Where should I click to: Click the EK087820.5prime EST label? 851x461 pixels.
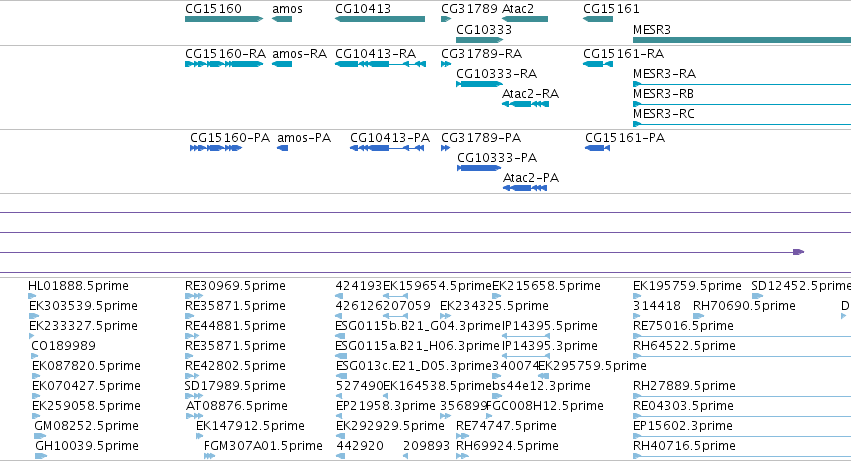pos(86,367)
